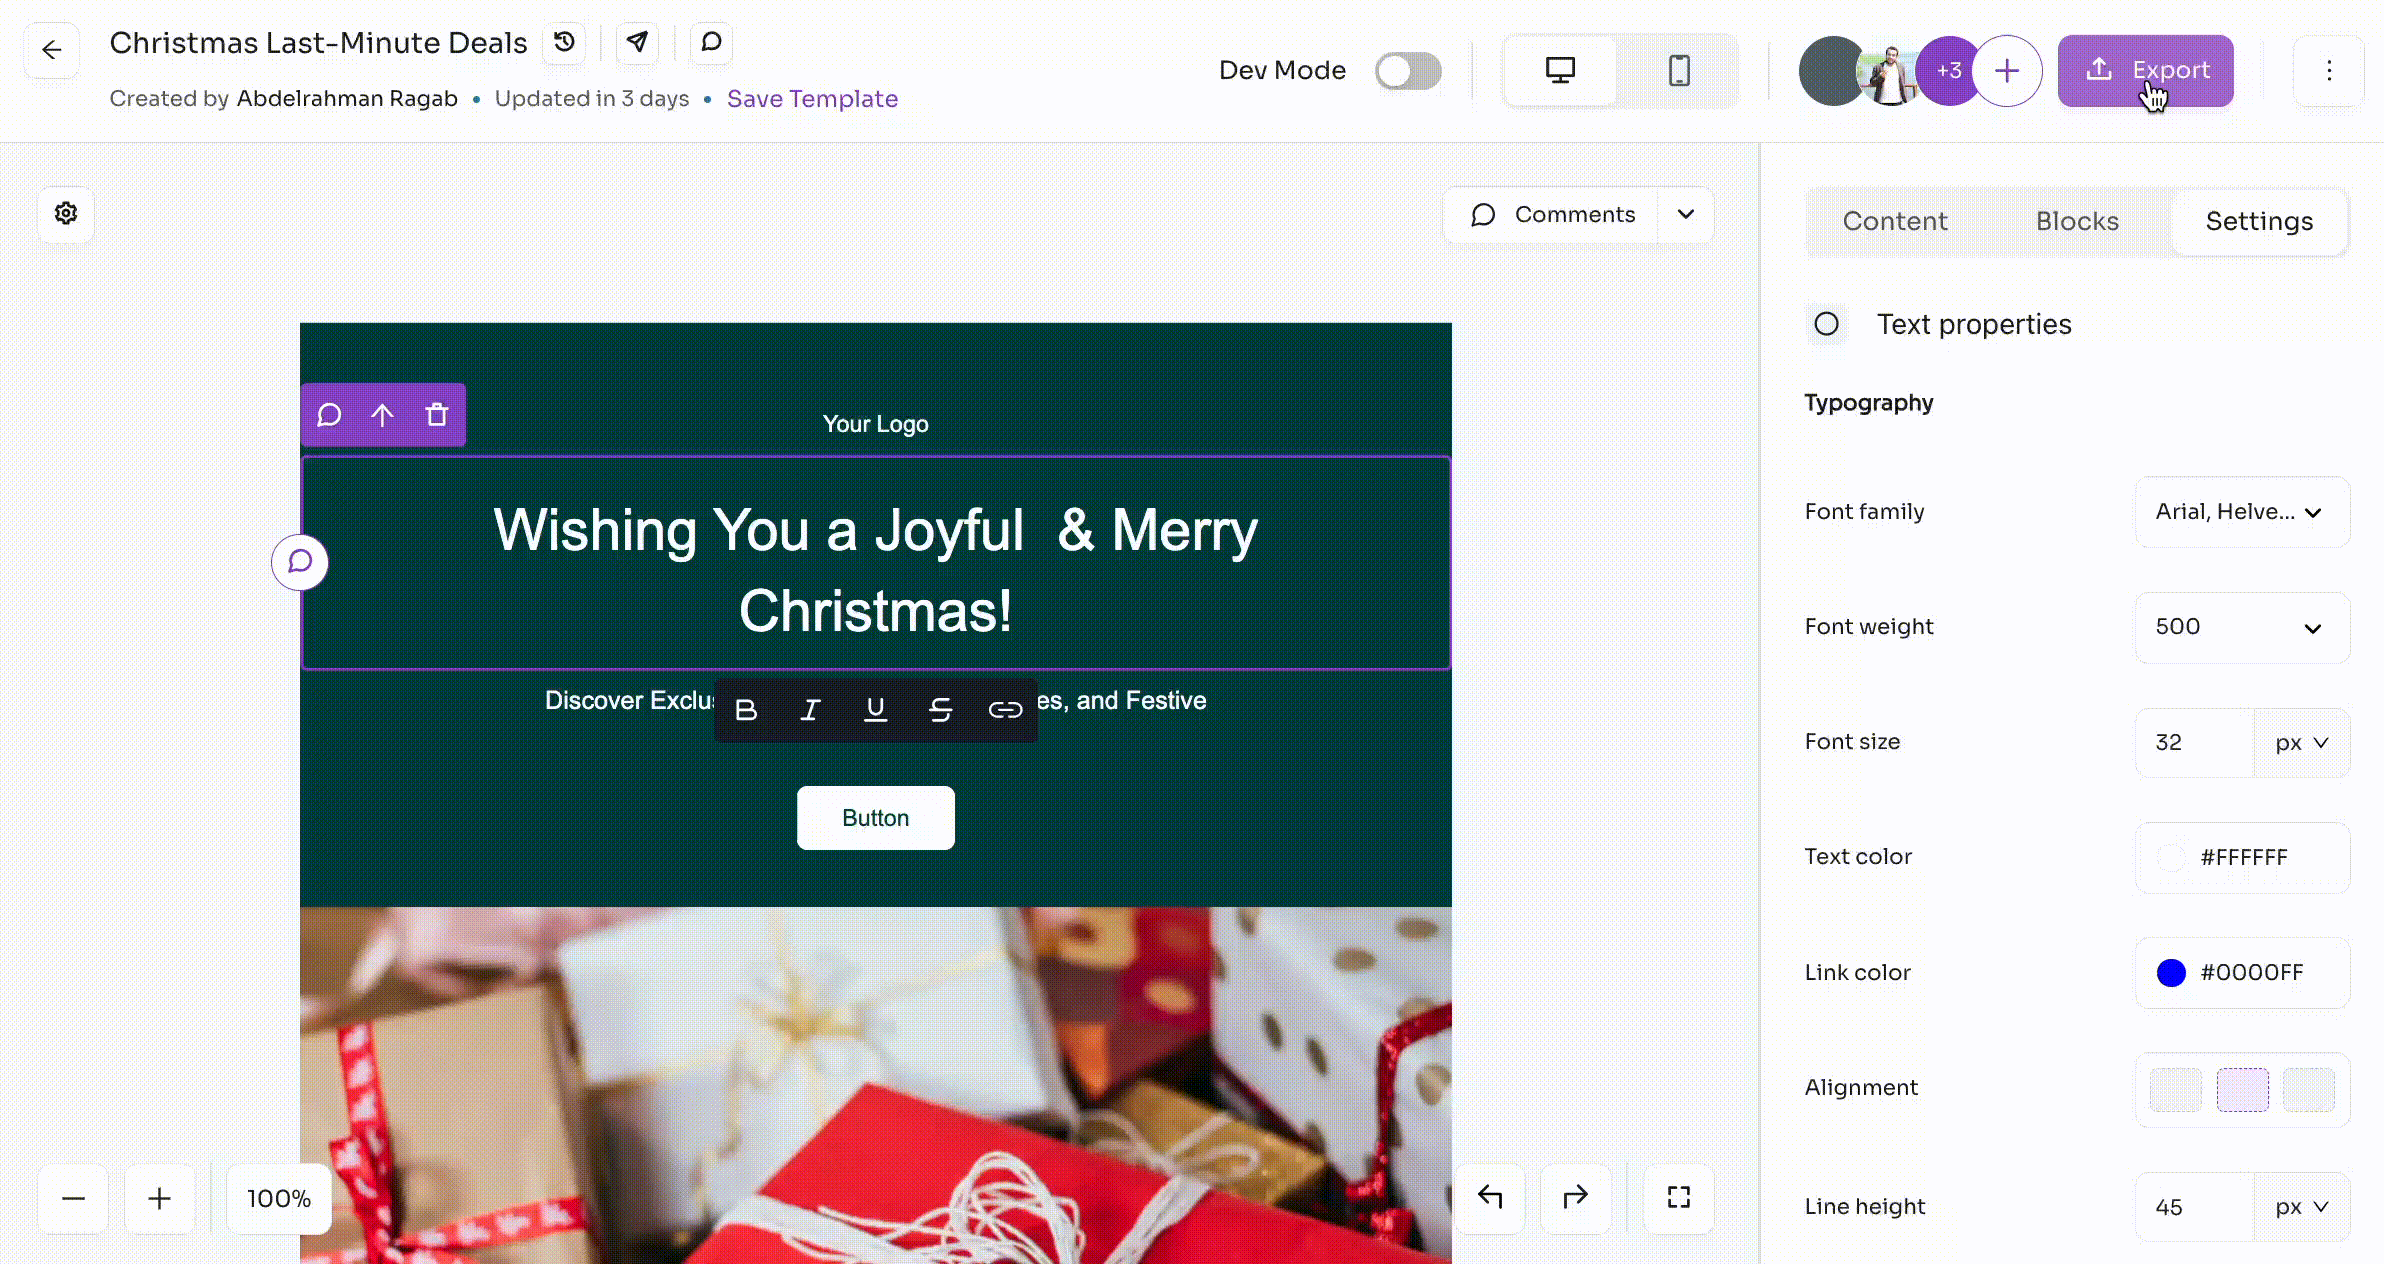2384x1264 pixels.
Task: Click the history/versions clock icon
Action: (x=563, y=43)
